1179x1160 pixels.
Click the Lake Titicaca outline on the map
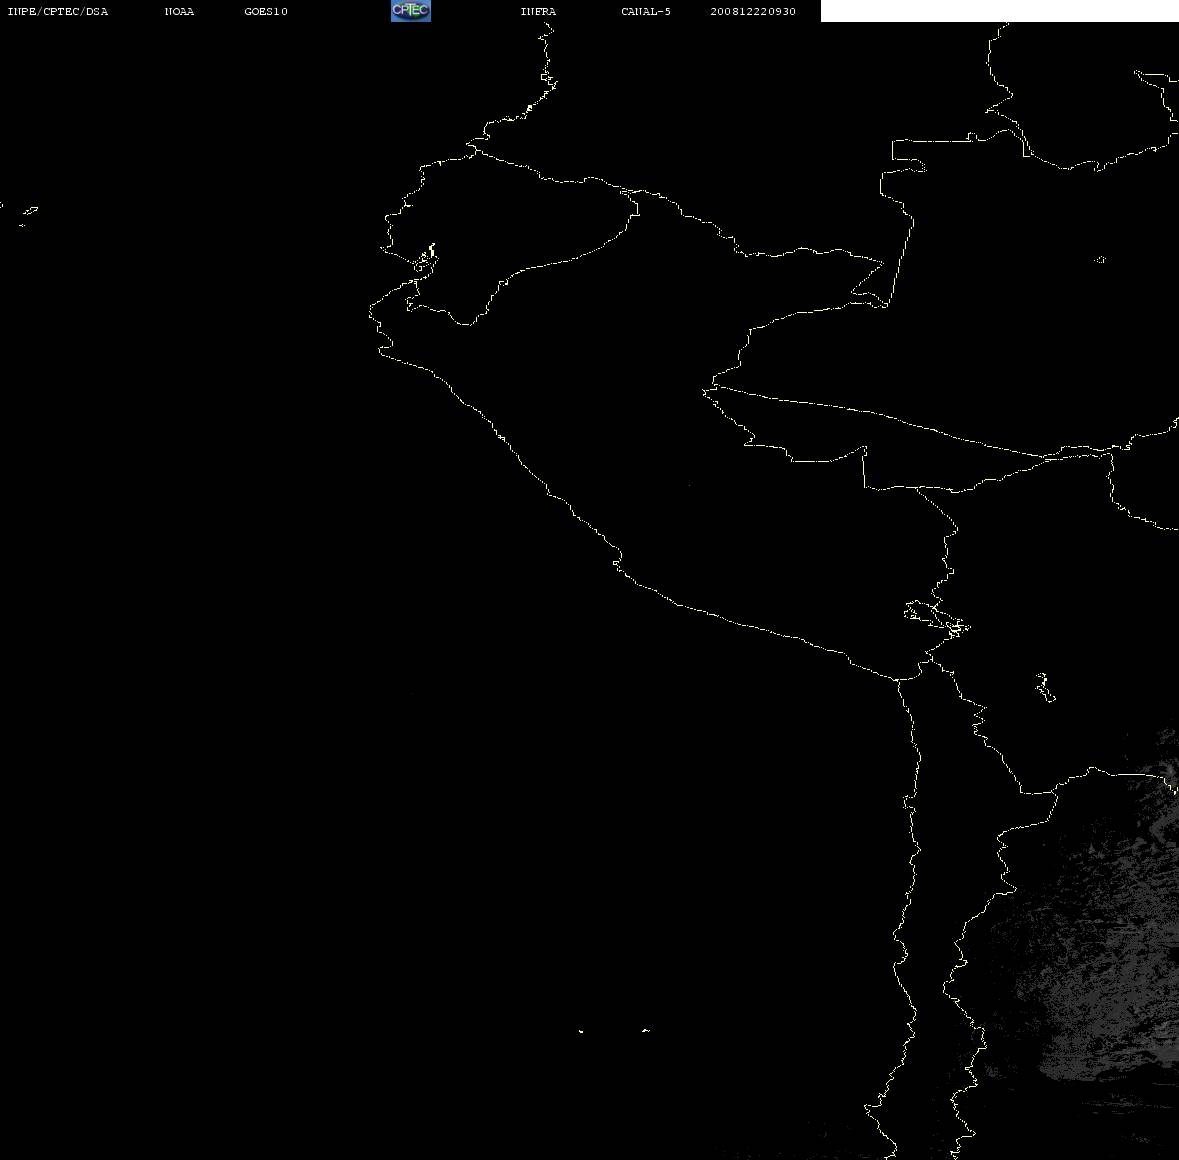(x=937, y=619)
